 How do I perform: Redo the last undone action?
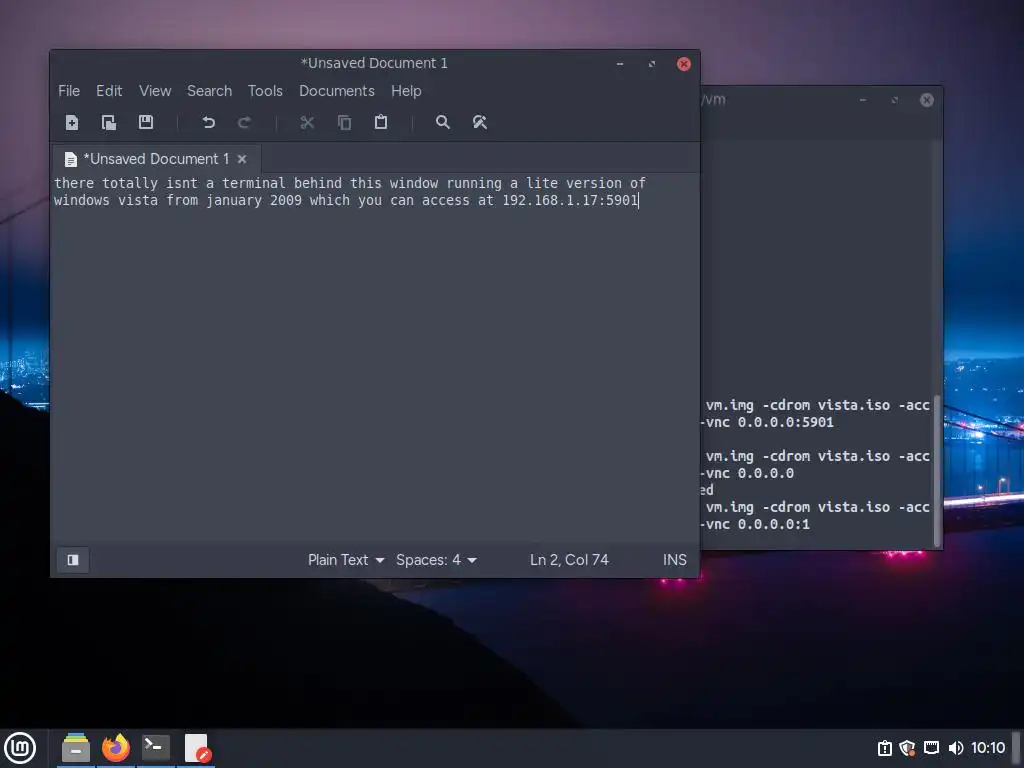[244, 122]
